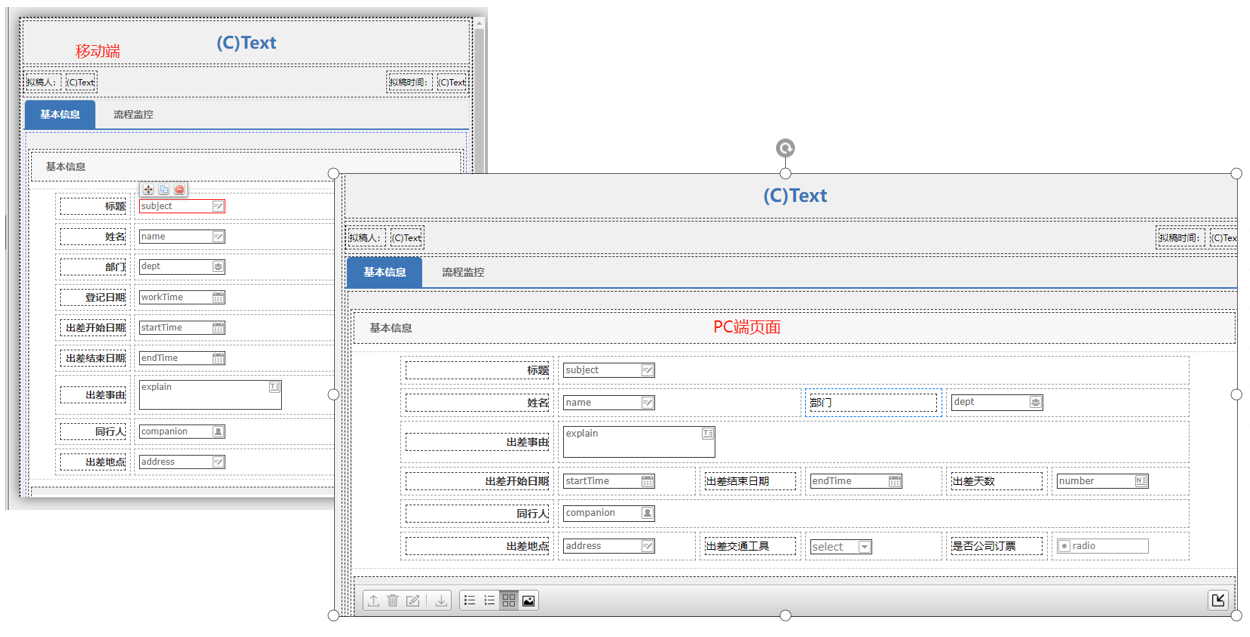Screen dimensions: 1250x637
Task: Switch to bulleted list view in bottom toolbar
Action: (470, 600)
